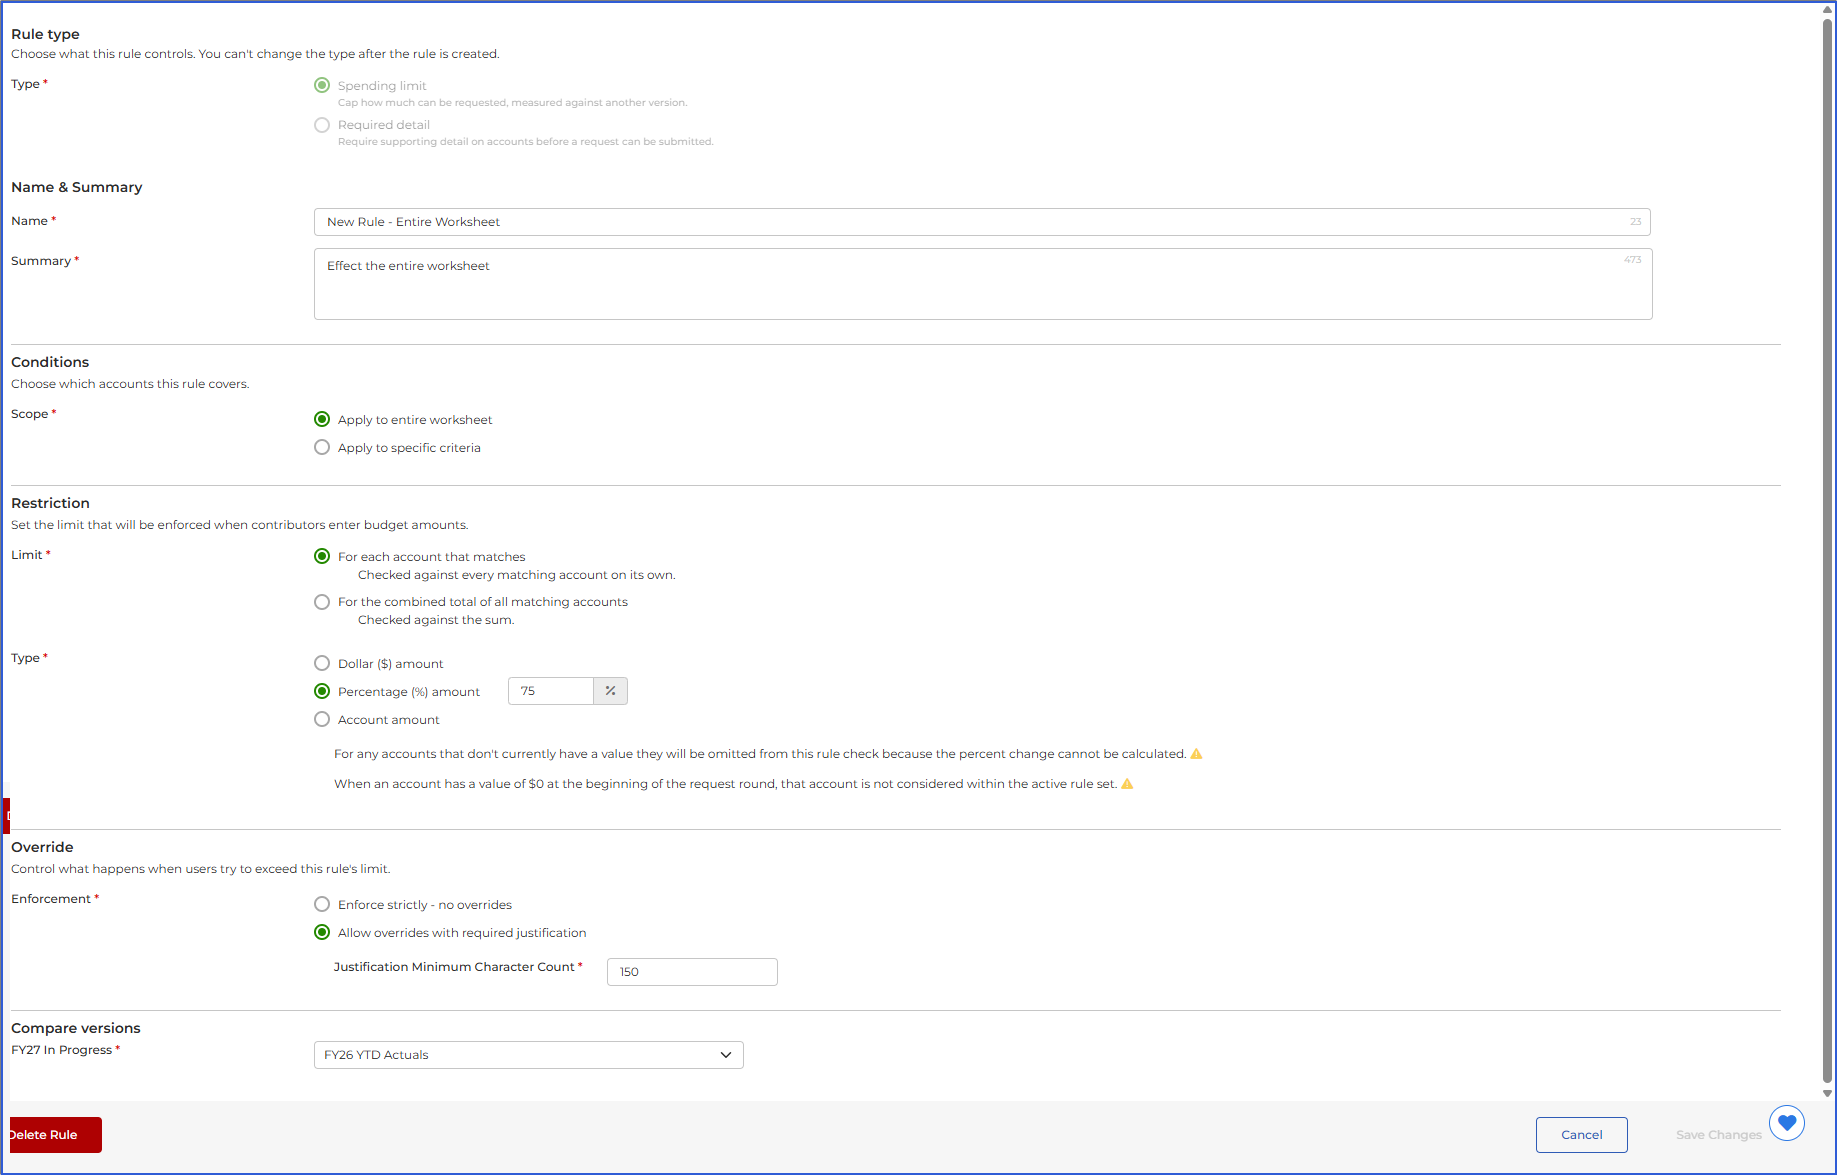The image size is (1838, 1176).
Task: Click the vertical scrollbar thumb
Action: 1828,550
